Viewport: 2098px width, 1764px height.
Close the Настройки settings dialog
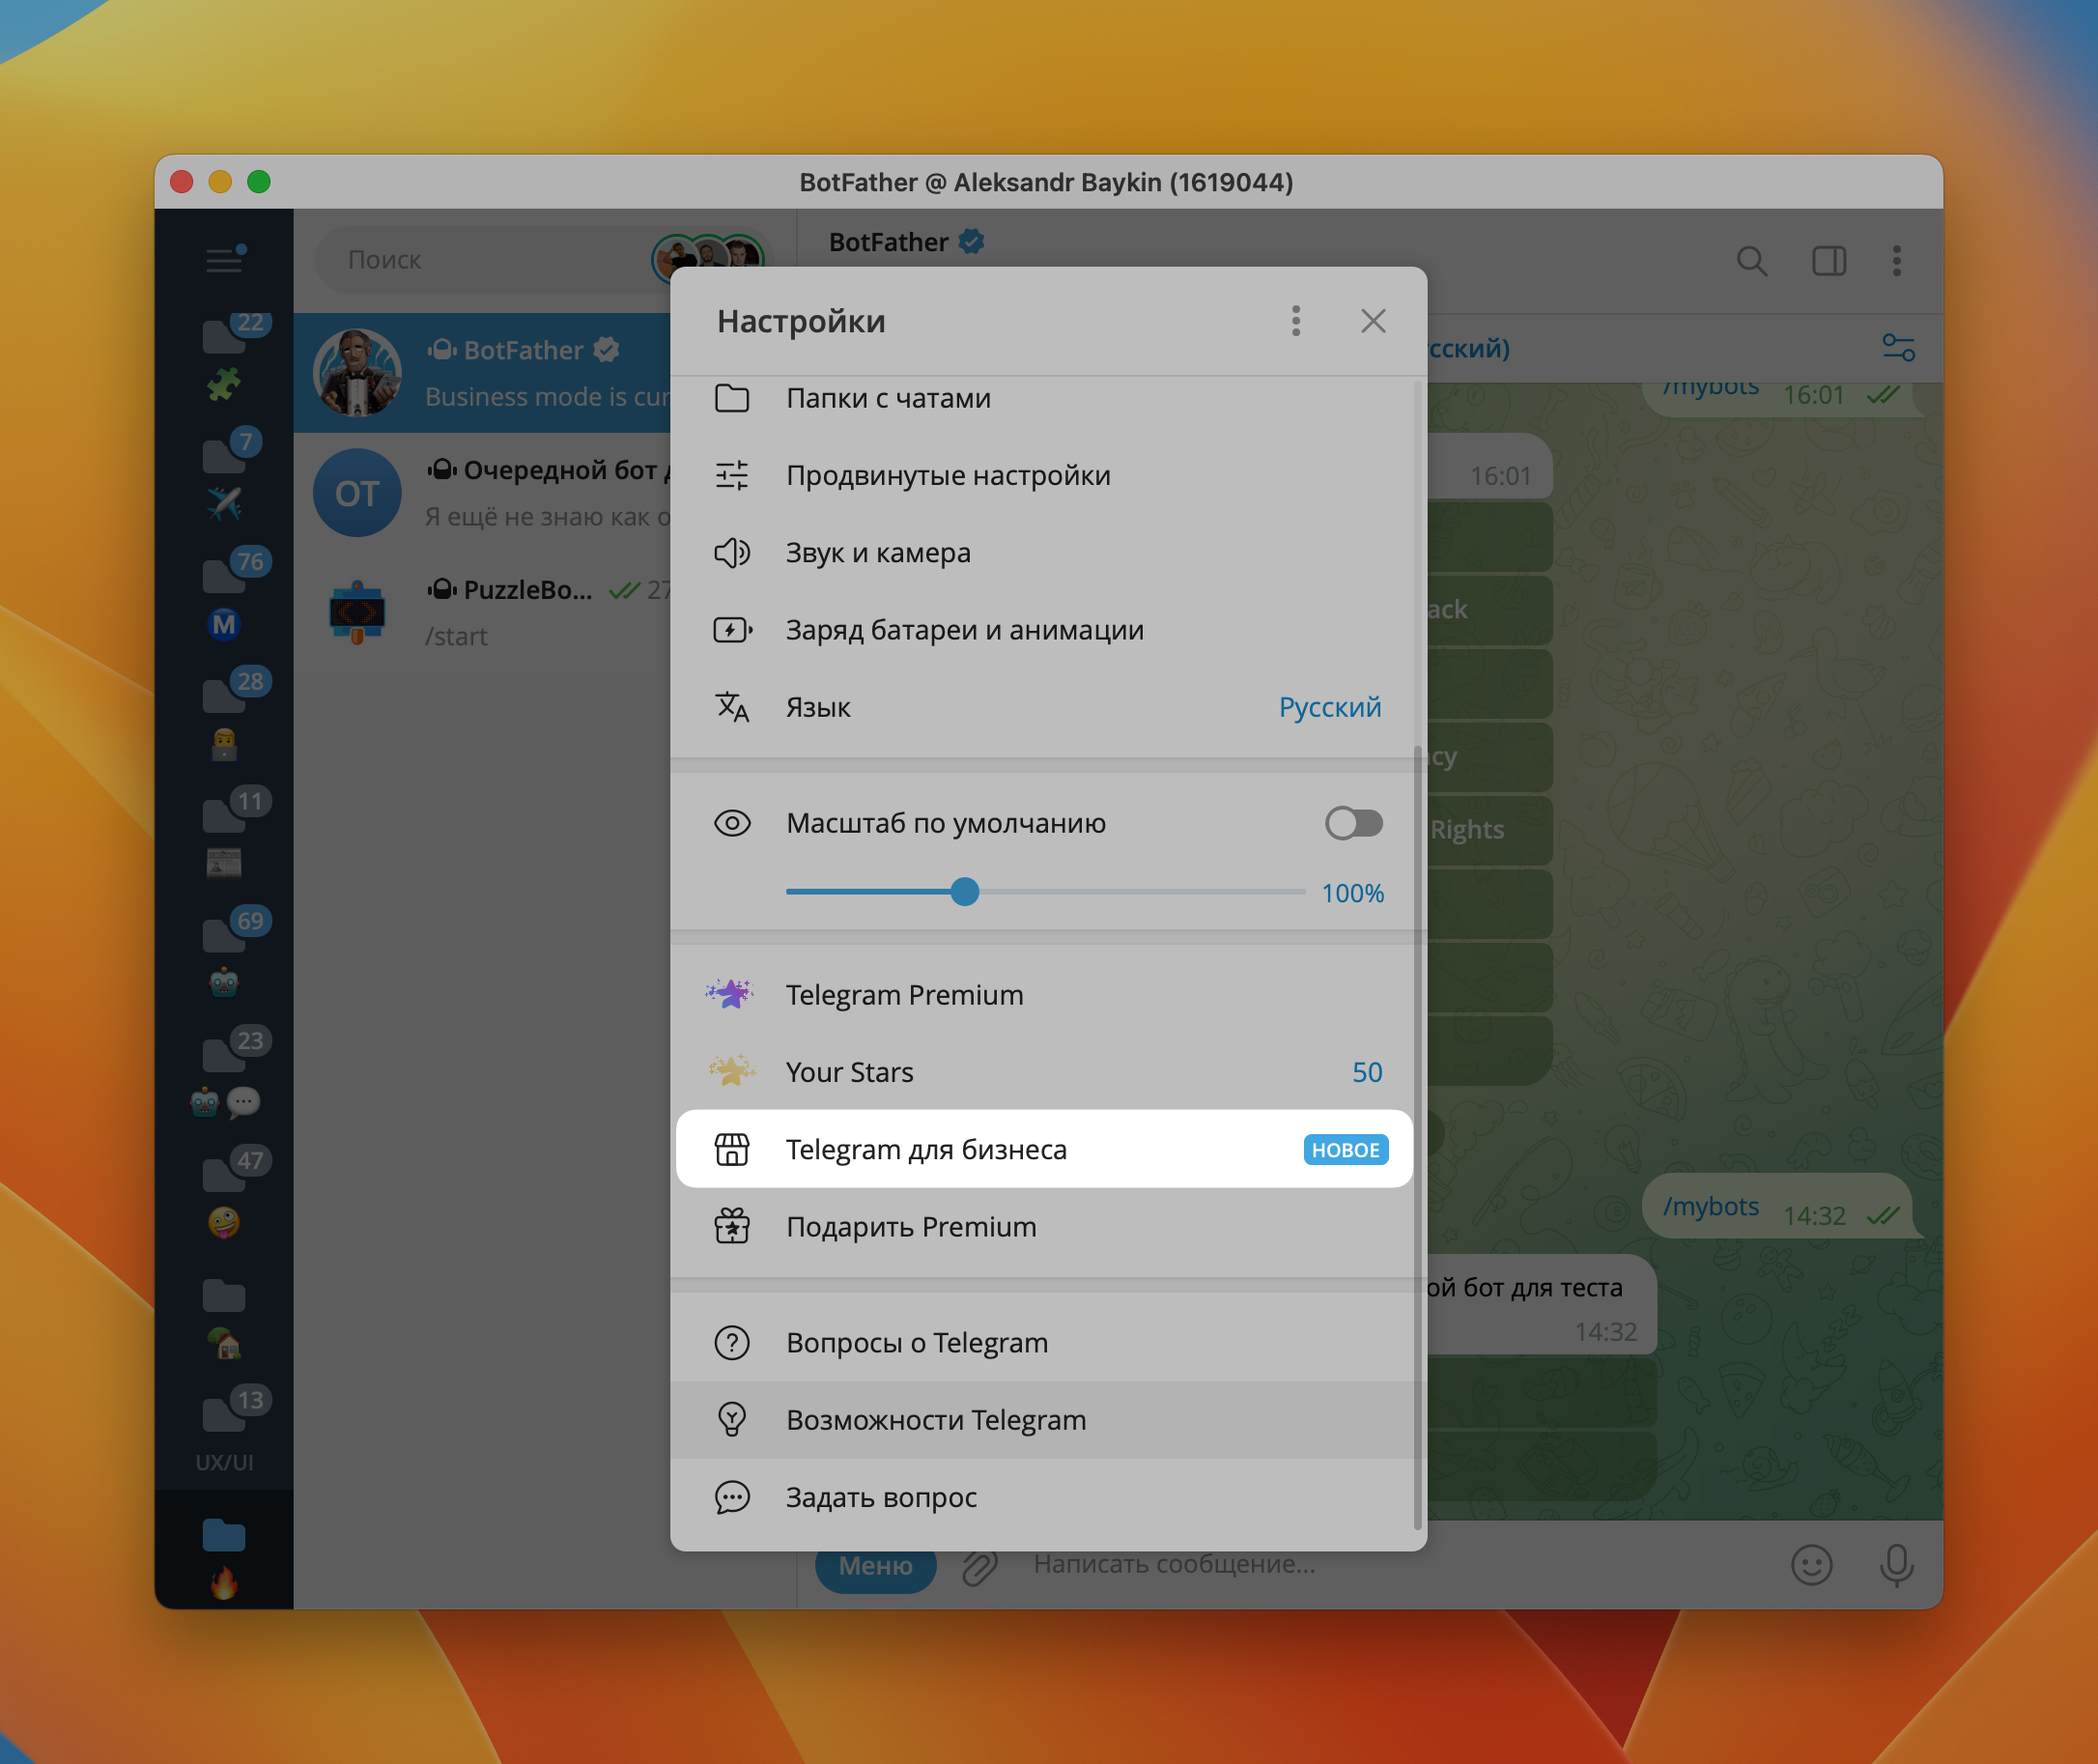click(1373, 321)
